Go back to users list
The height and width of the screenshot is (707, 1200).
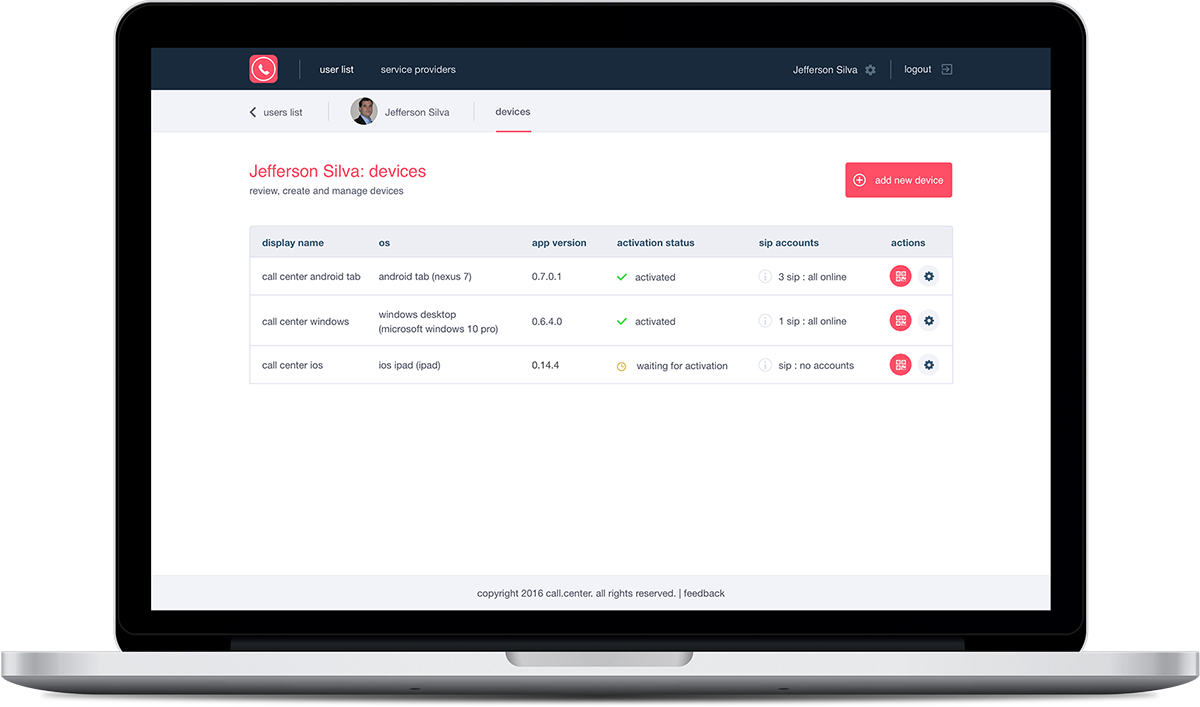(x=283, y=113)
